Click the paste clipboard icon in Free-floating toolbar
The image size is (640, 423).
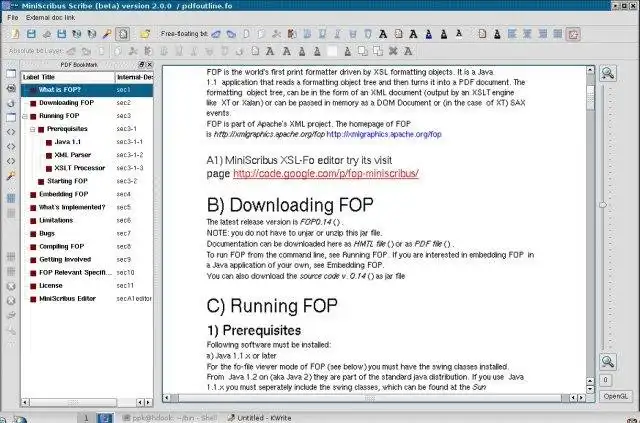291,34
